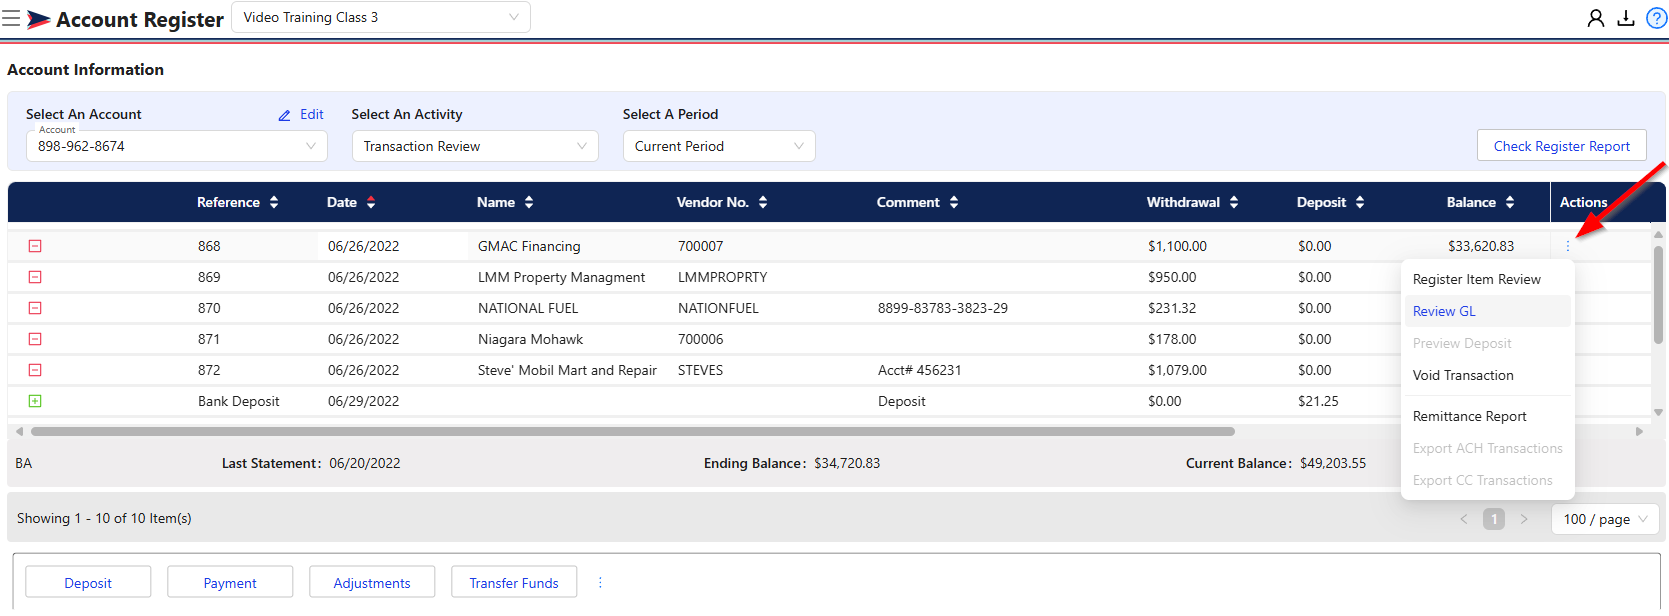Click Export ACH Transactions entry
Screen dimensions: 1669x616
tap(1487, 448)
